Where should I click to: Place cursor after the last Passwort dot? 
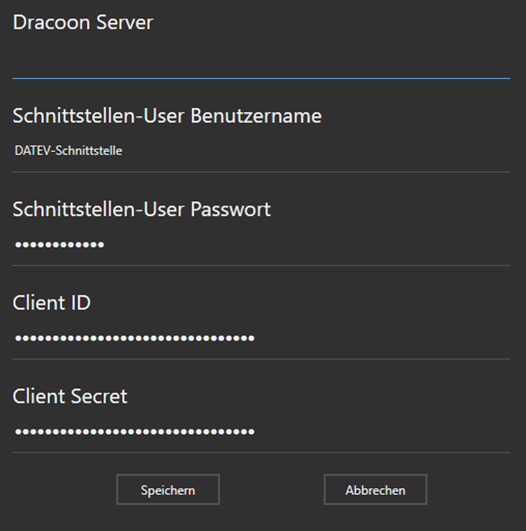106,245
